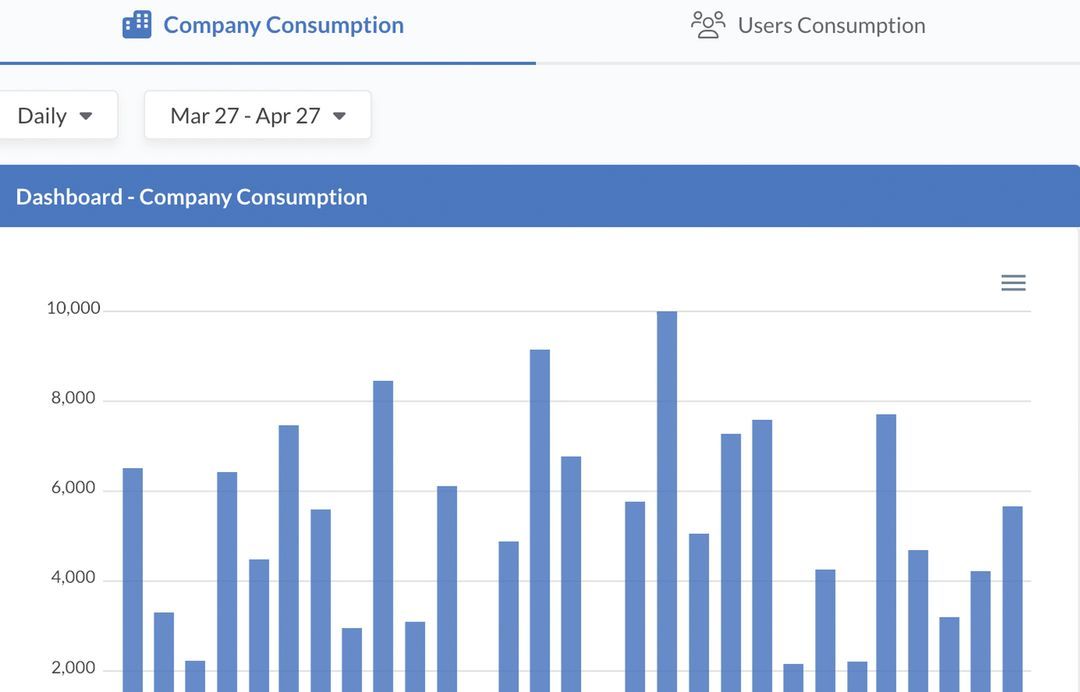Click the tallest bar reaching 10,000

tap(667, 500)
